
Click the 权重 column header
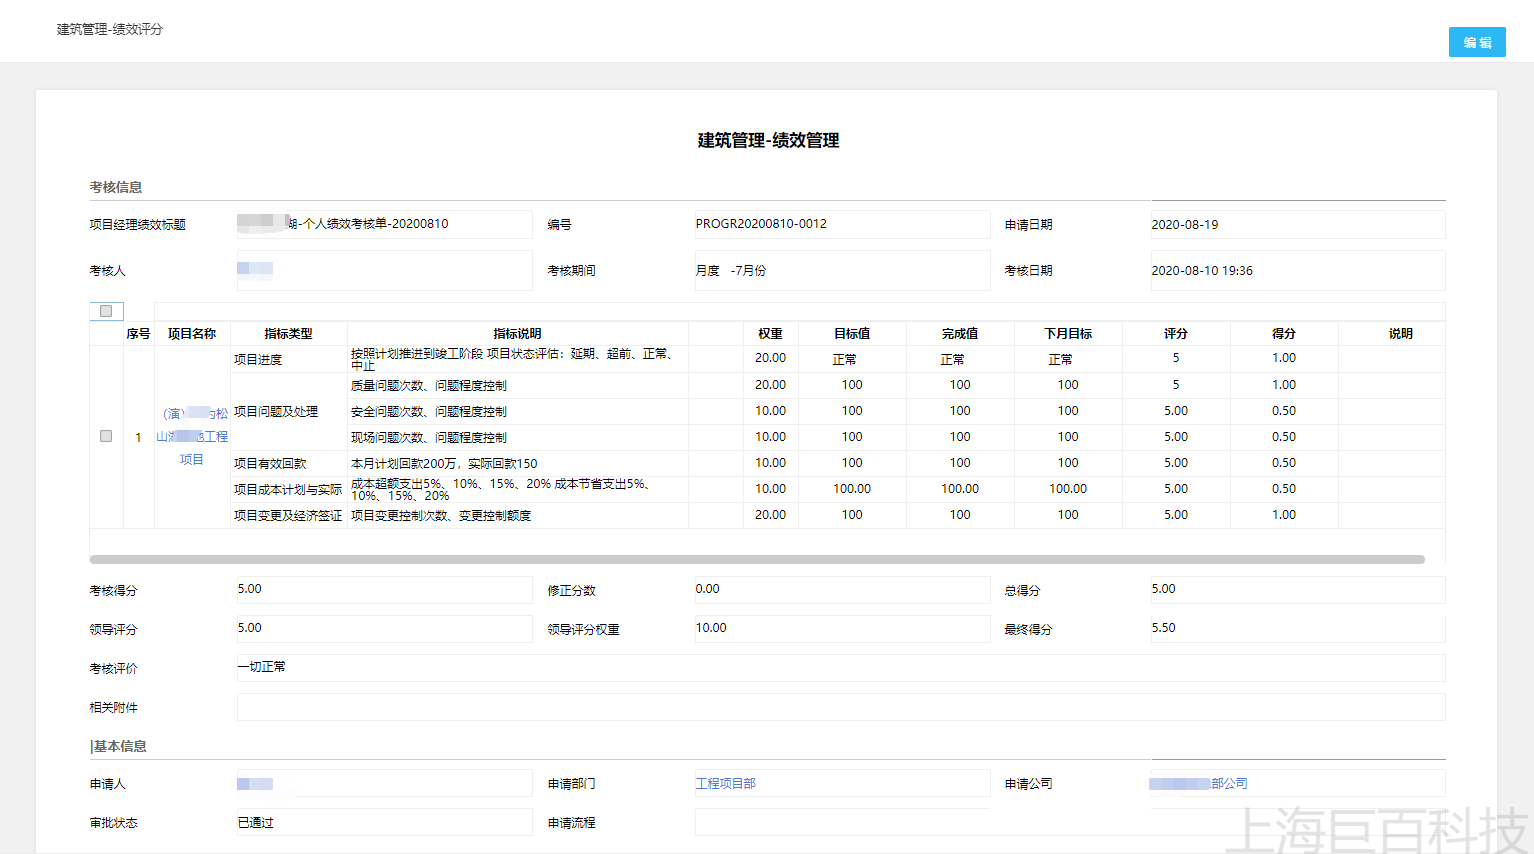[x=770, y=333]
